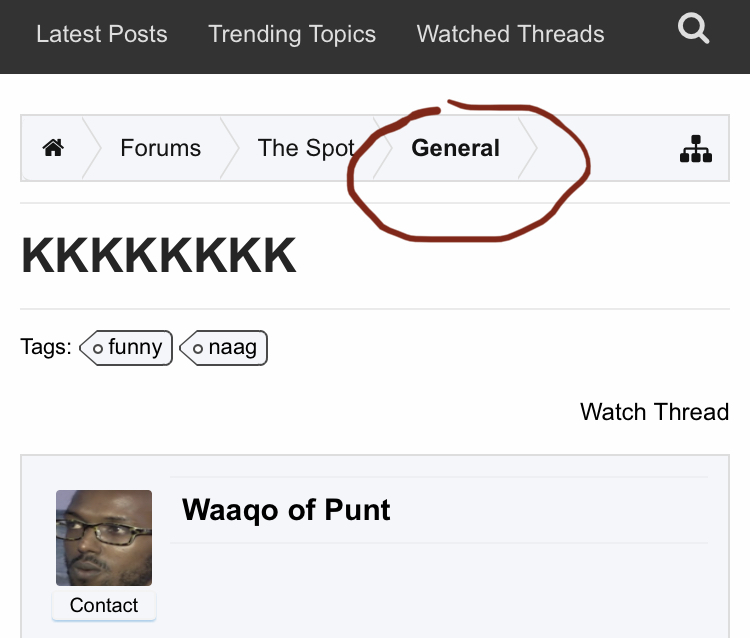Go to home via breadcrumb house icon
This screenshot has height=638, width=750.
coord(53,147)
